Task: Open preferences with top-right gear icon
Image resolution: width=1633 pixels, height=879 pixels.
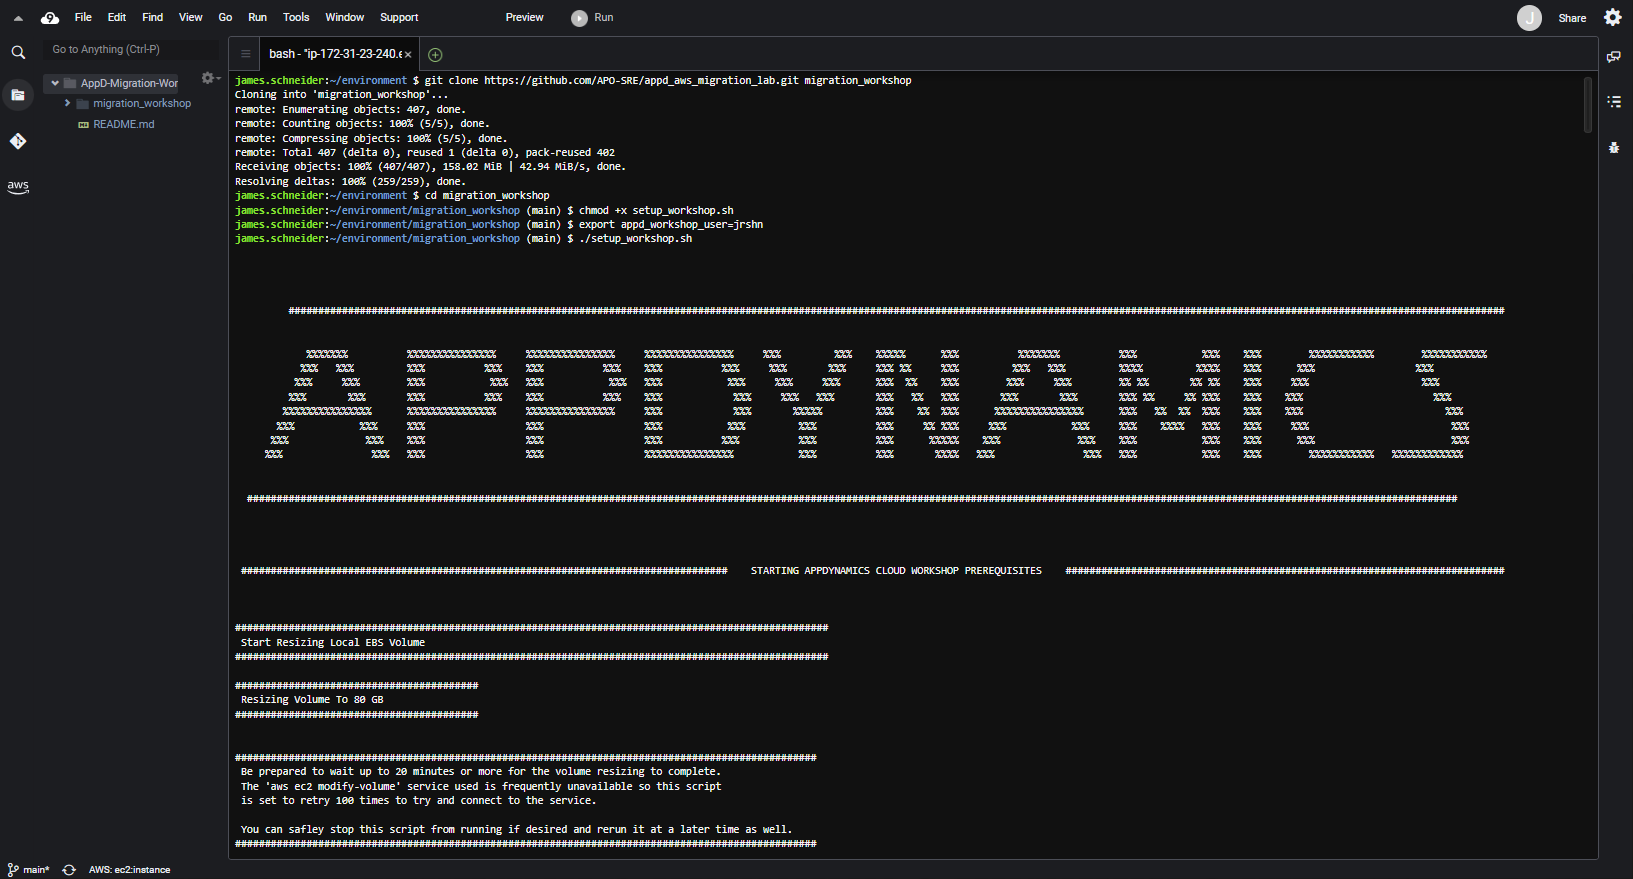Action: [x=1612, y=17]
